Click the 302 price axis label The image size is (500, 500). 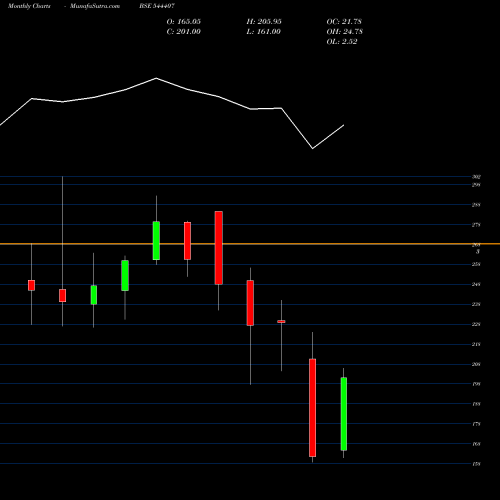(476, 177)
